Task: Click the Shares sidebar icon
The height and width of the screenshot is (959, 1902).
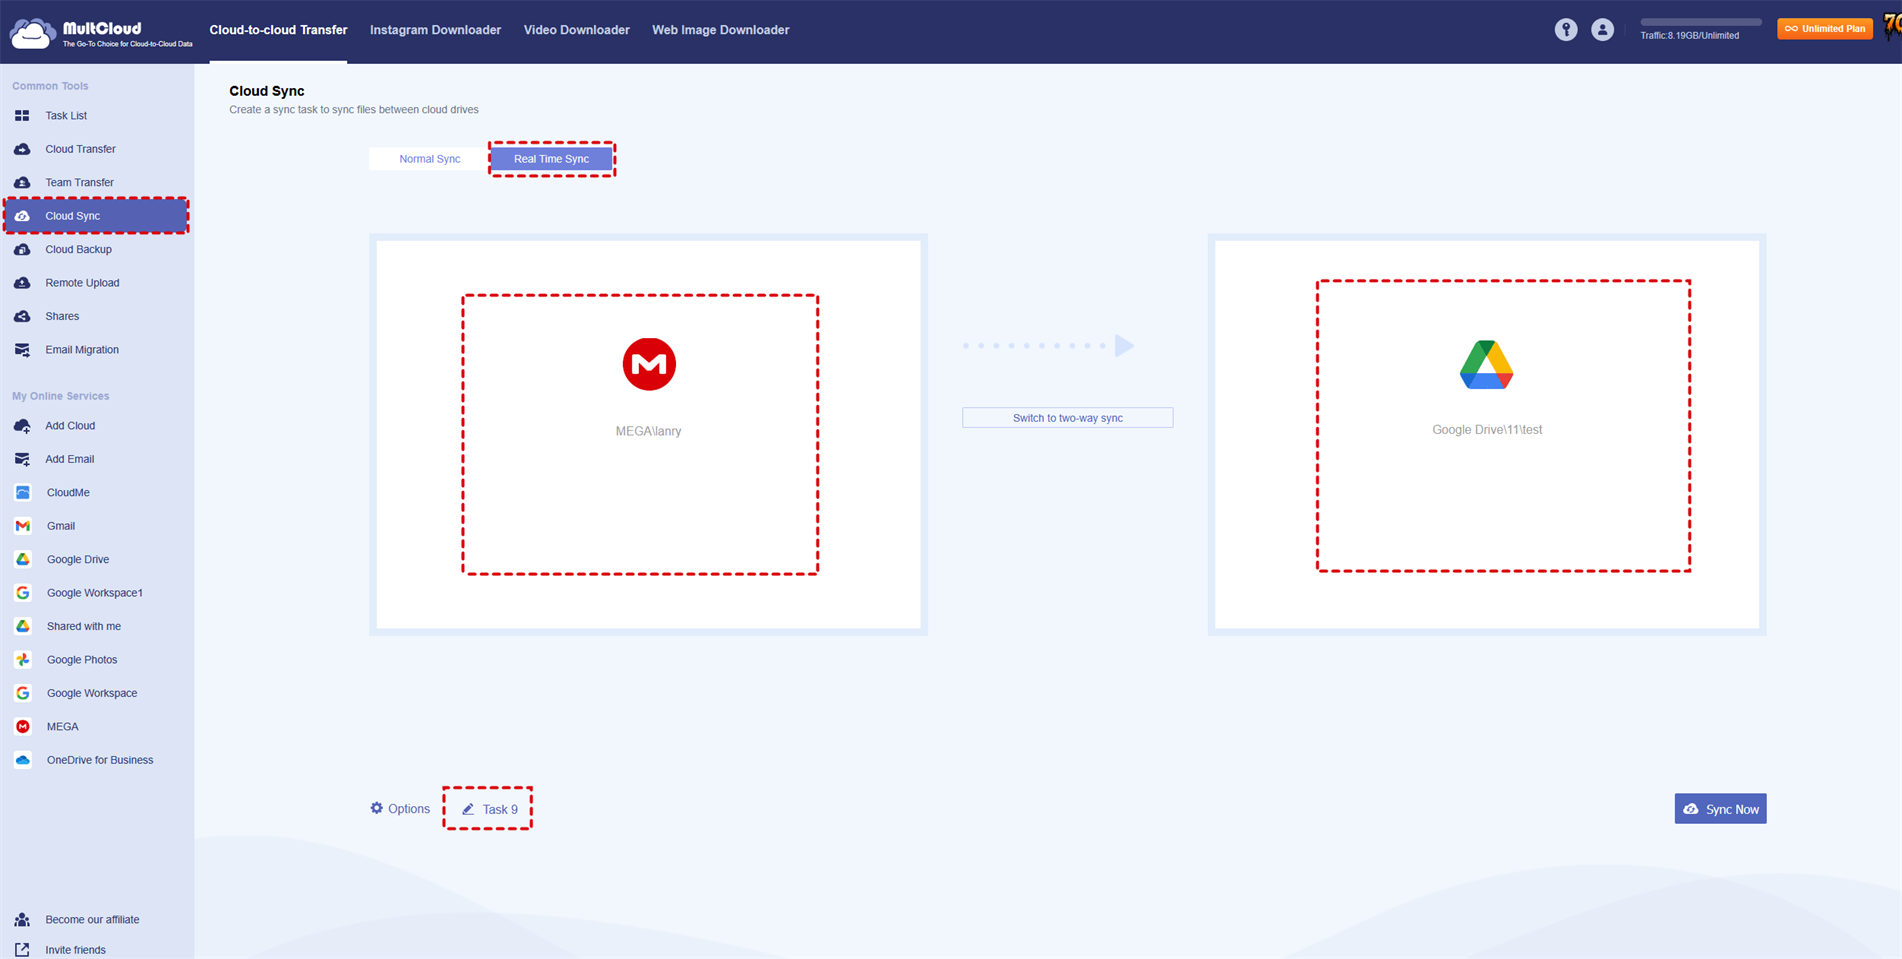Action: (22, 316)
